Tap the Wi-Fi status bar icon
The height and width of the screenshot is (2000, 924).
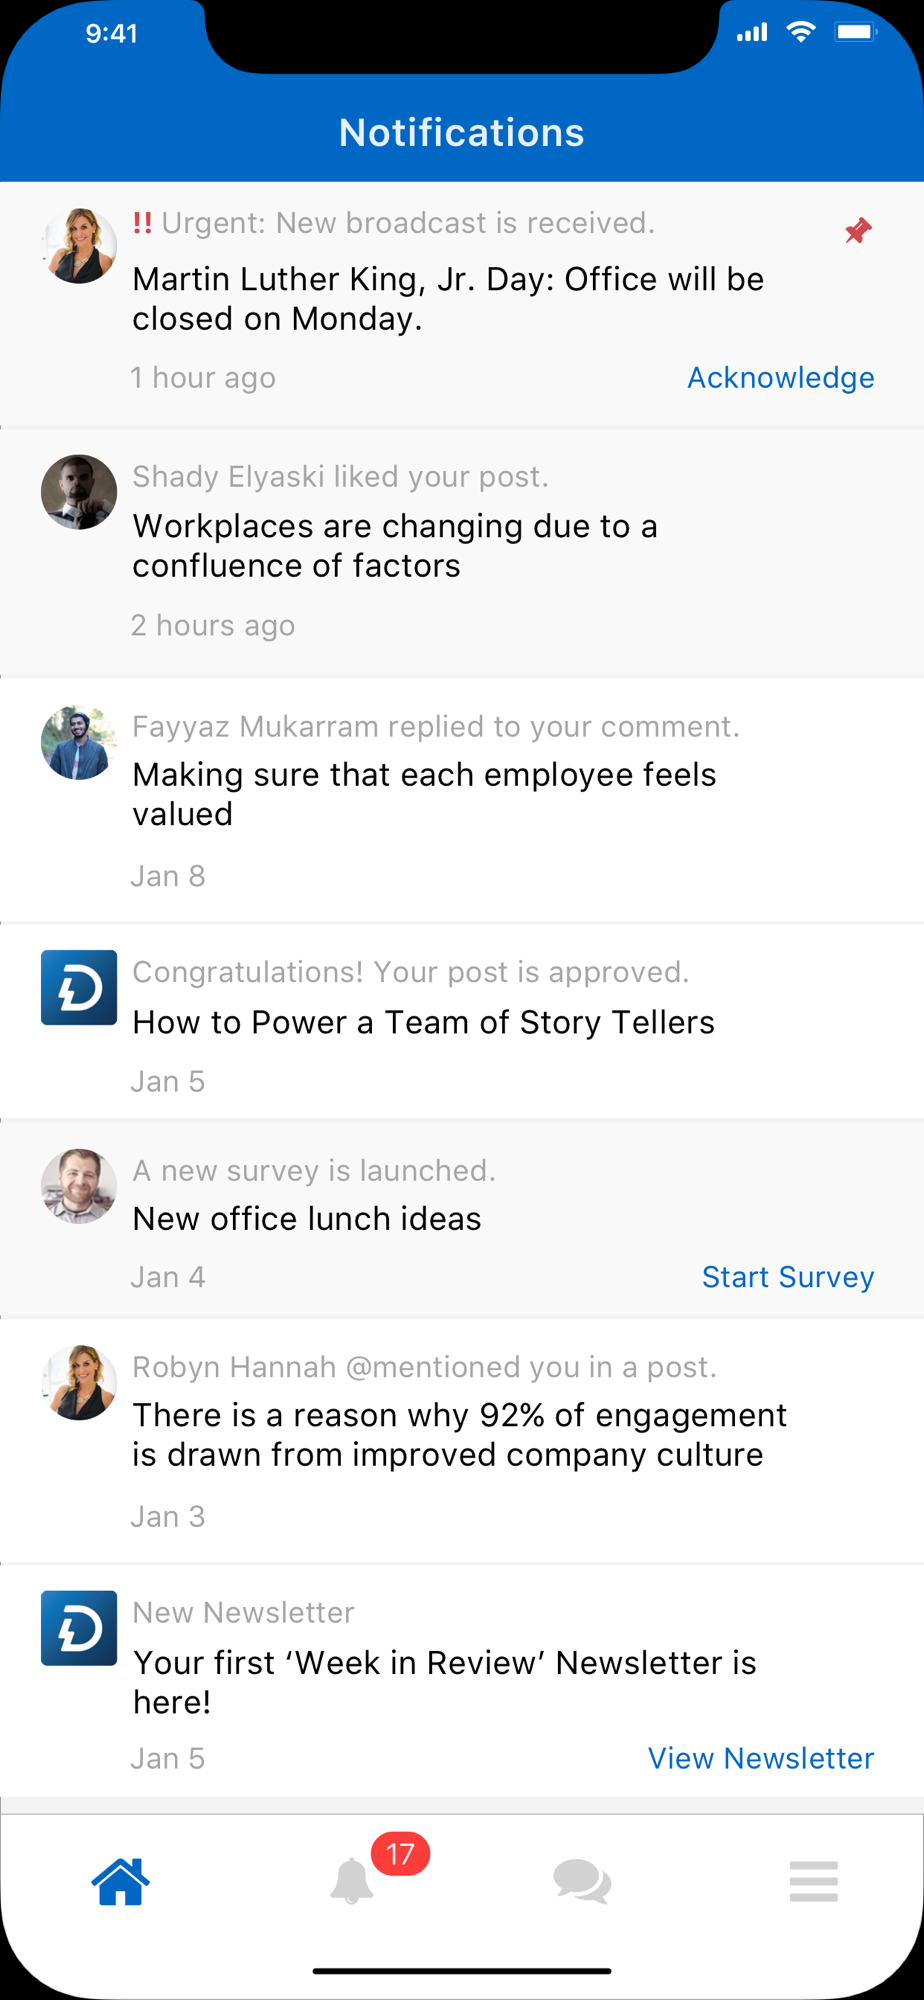pos(800,32)
